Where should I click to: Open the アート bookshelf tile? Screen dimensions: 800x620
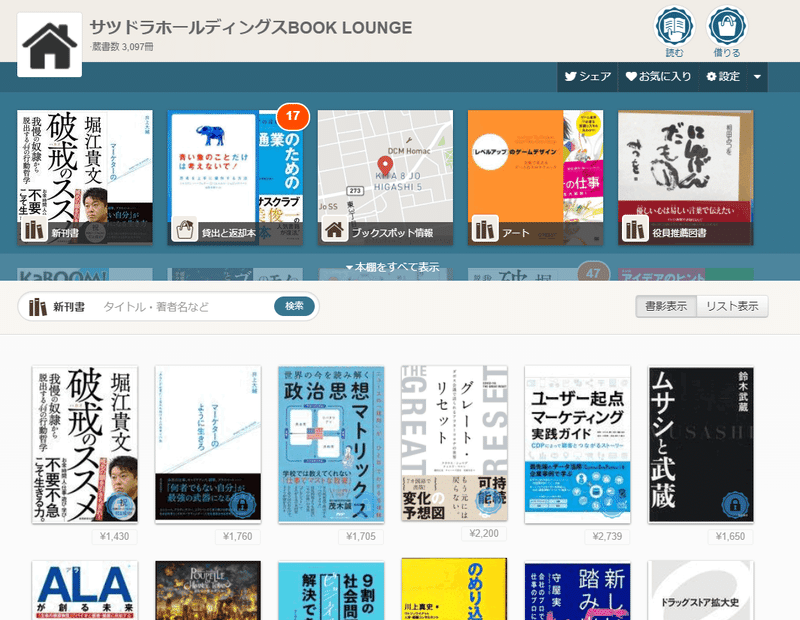(535, 178)
